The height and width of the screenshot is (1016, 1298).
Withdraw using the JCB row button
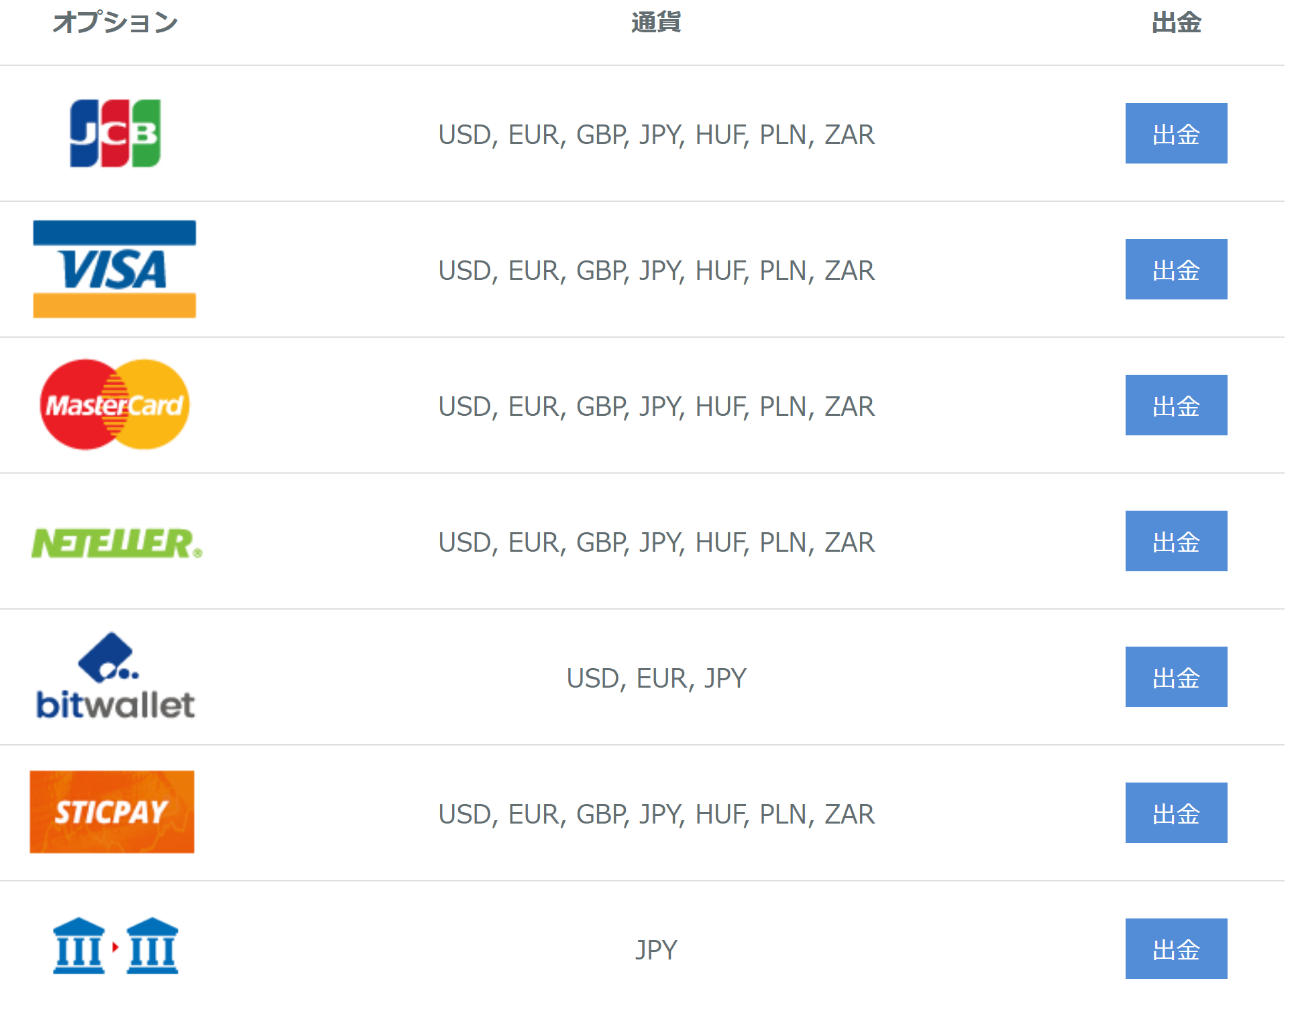[1176, 133]
